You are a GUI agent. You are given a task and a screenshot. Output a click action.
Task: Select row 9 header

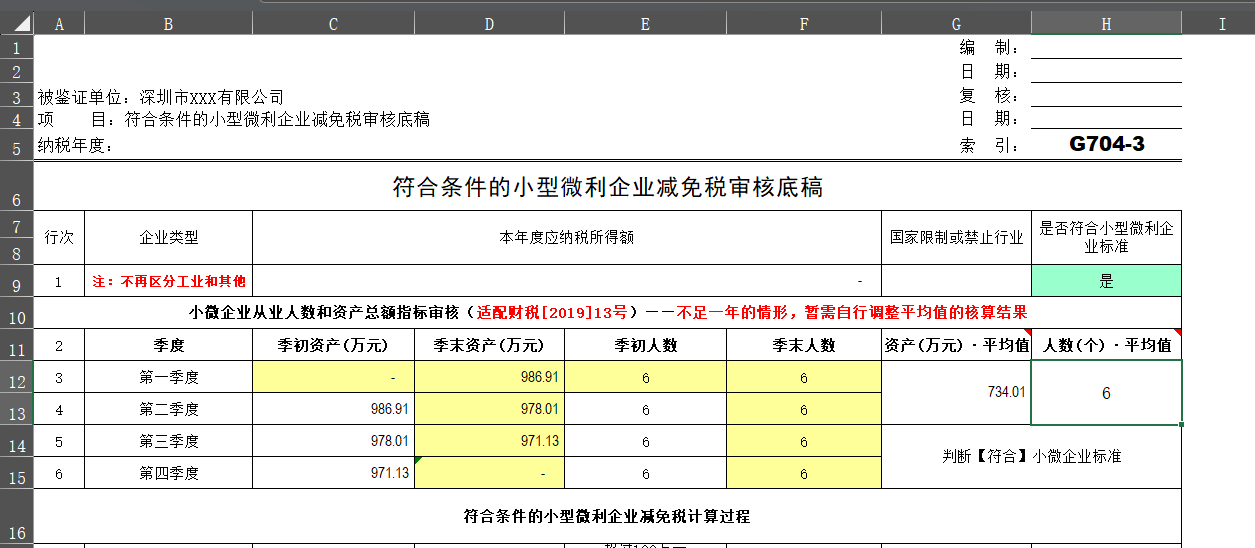pyautogui.click(x=17, y=281)
